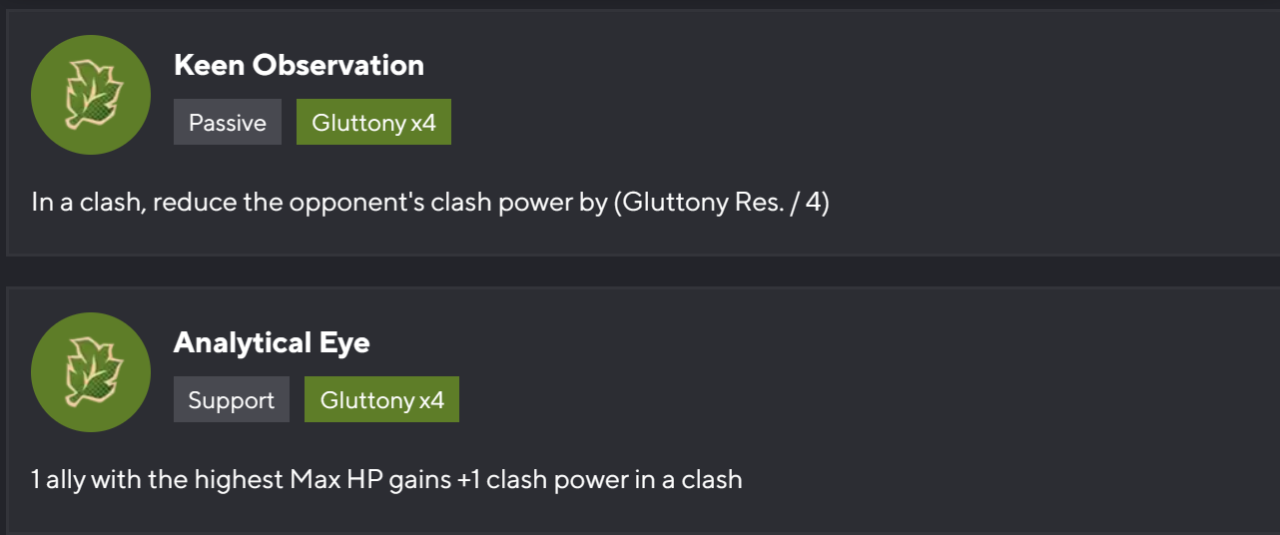1280x535 pixels.
Task: Click the Analytical Eye description sentence
Action: (x=386, y=480)
